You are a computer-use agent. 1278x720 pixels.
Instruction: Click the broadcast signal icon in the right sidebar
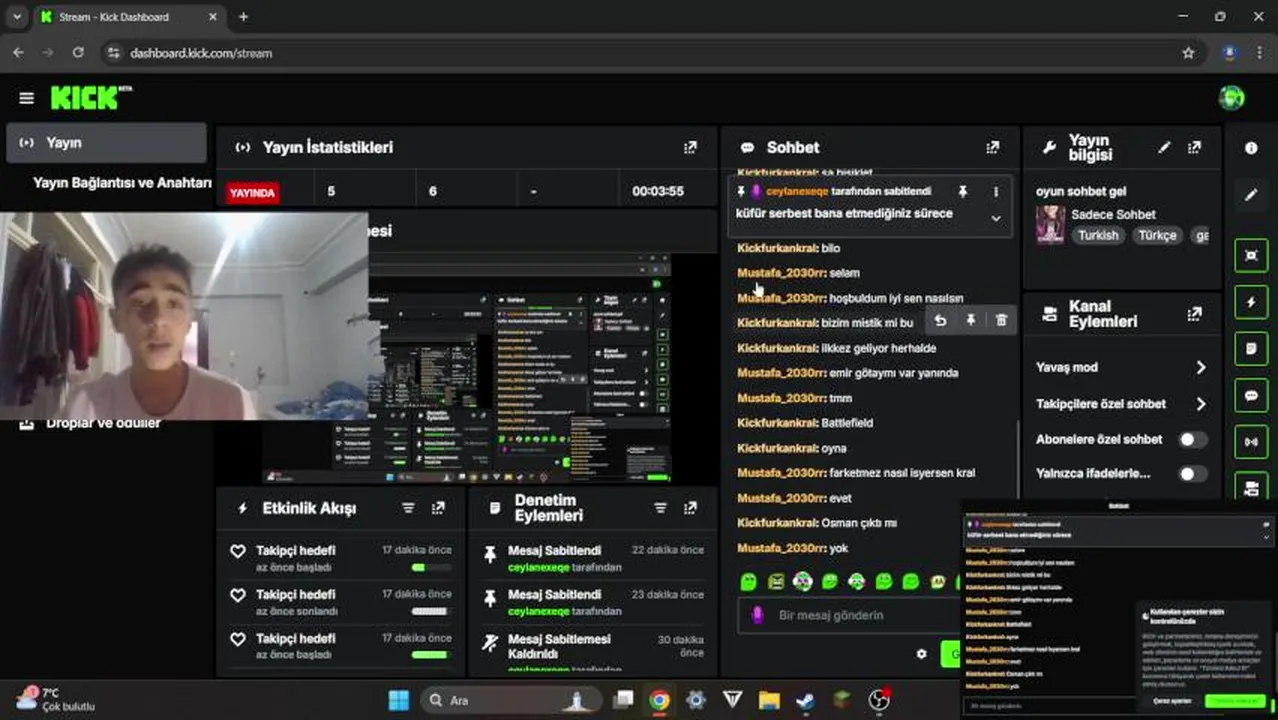click(1251, 442)
